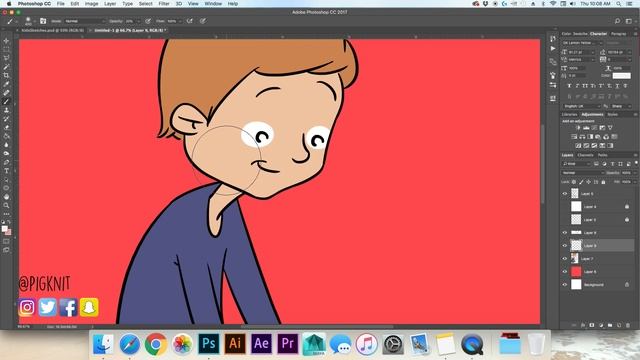Add a Levels adjustment
This screenshot has width=640, height=360.
586,128
